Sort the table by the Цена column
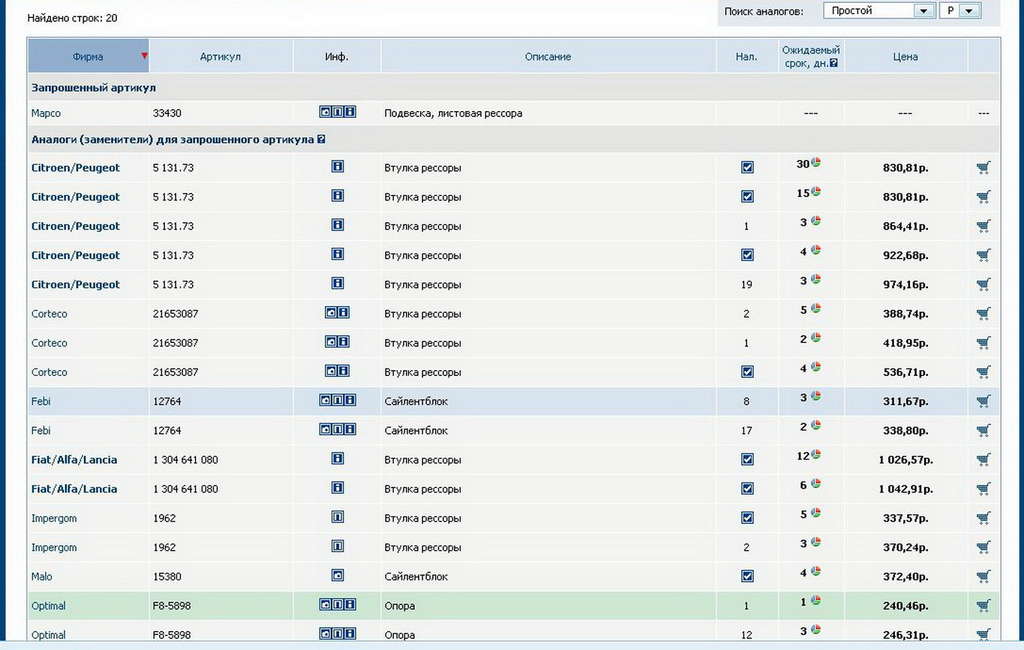1024x650 pixels. [905, 57]
